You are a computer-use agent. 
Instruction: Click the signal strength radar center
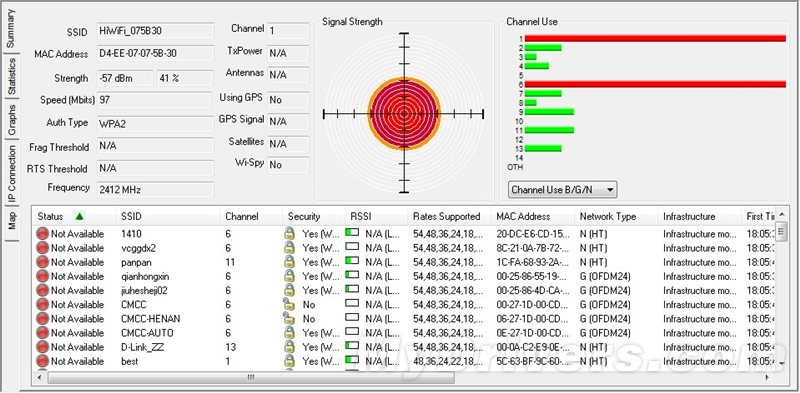404,114
